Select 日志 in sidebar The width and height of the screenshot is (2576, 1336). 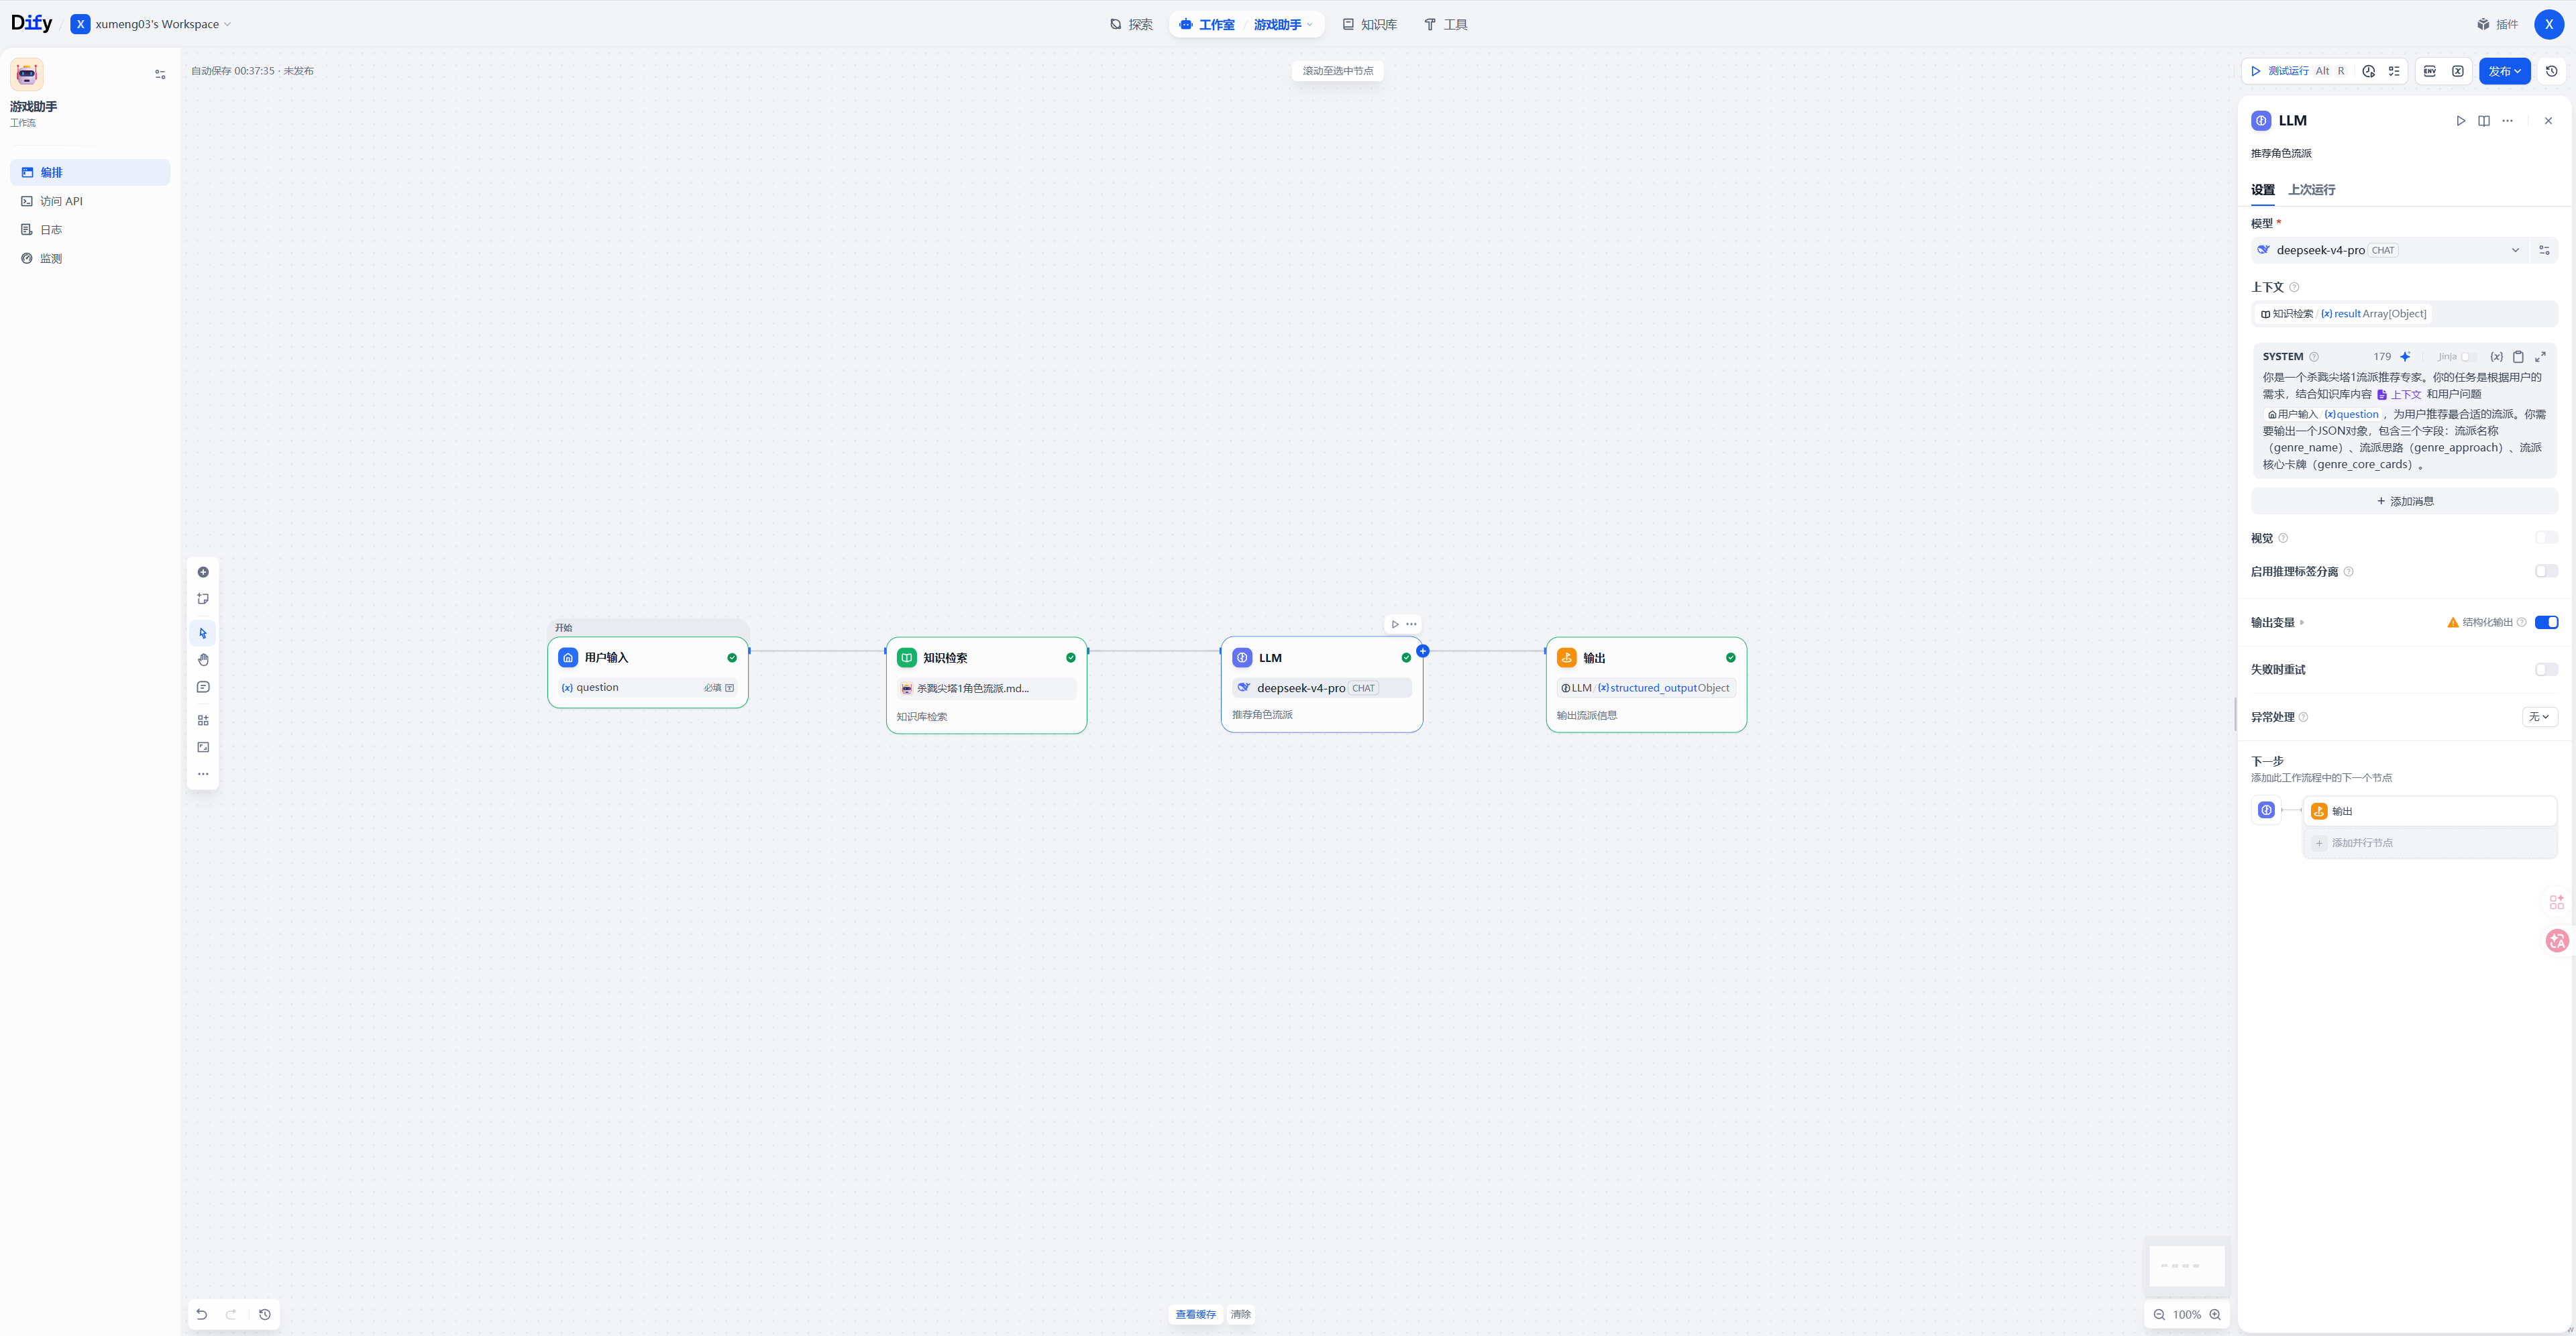90,230
